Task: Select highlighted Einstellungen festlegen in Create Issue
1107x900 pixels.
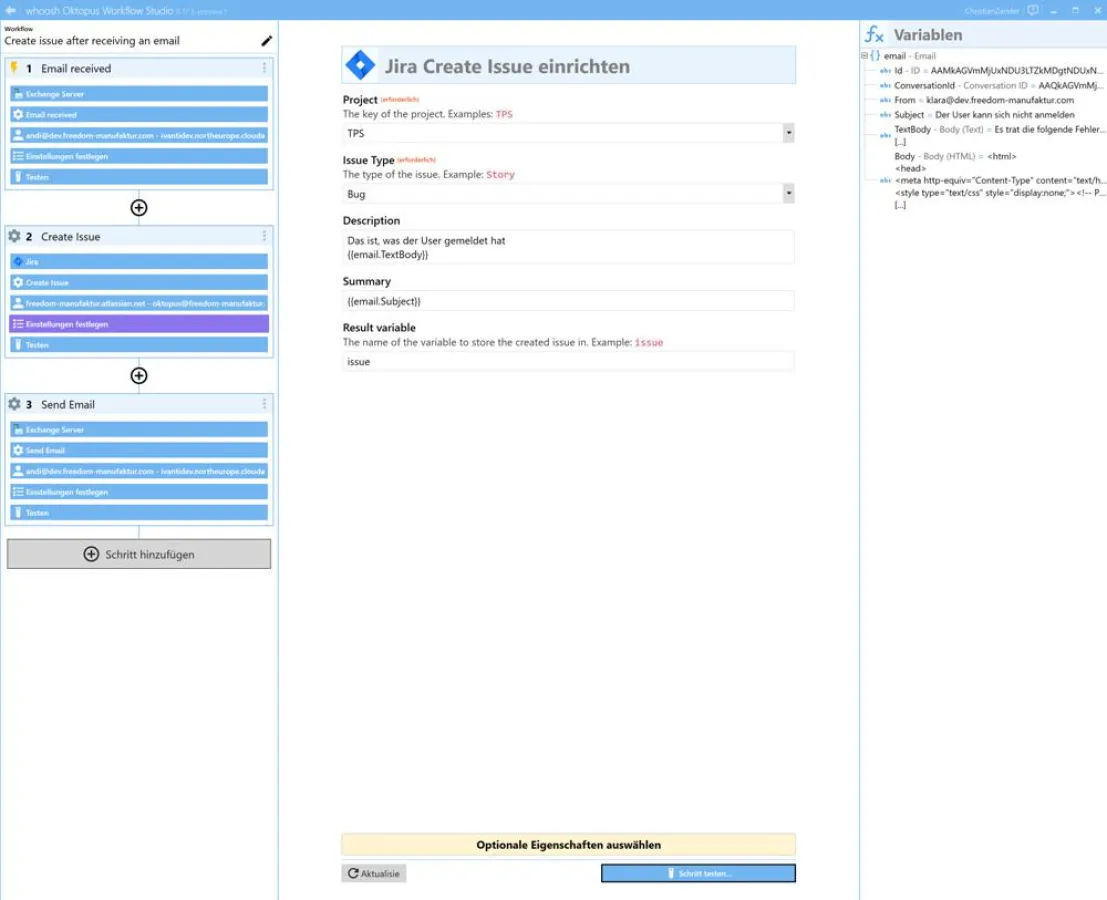Action: click(139, 324)
